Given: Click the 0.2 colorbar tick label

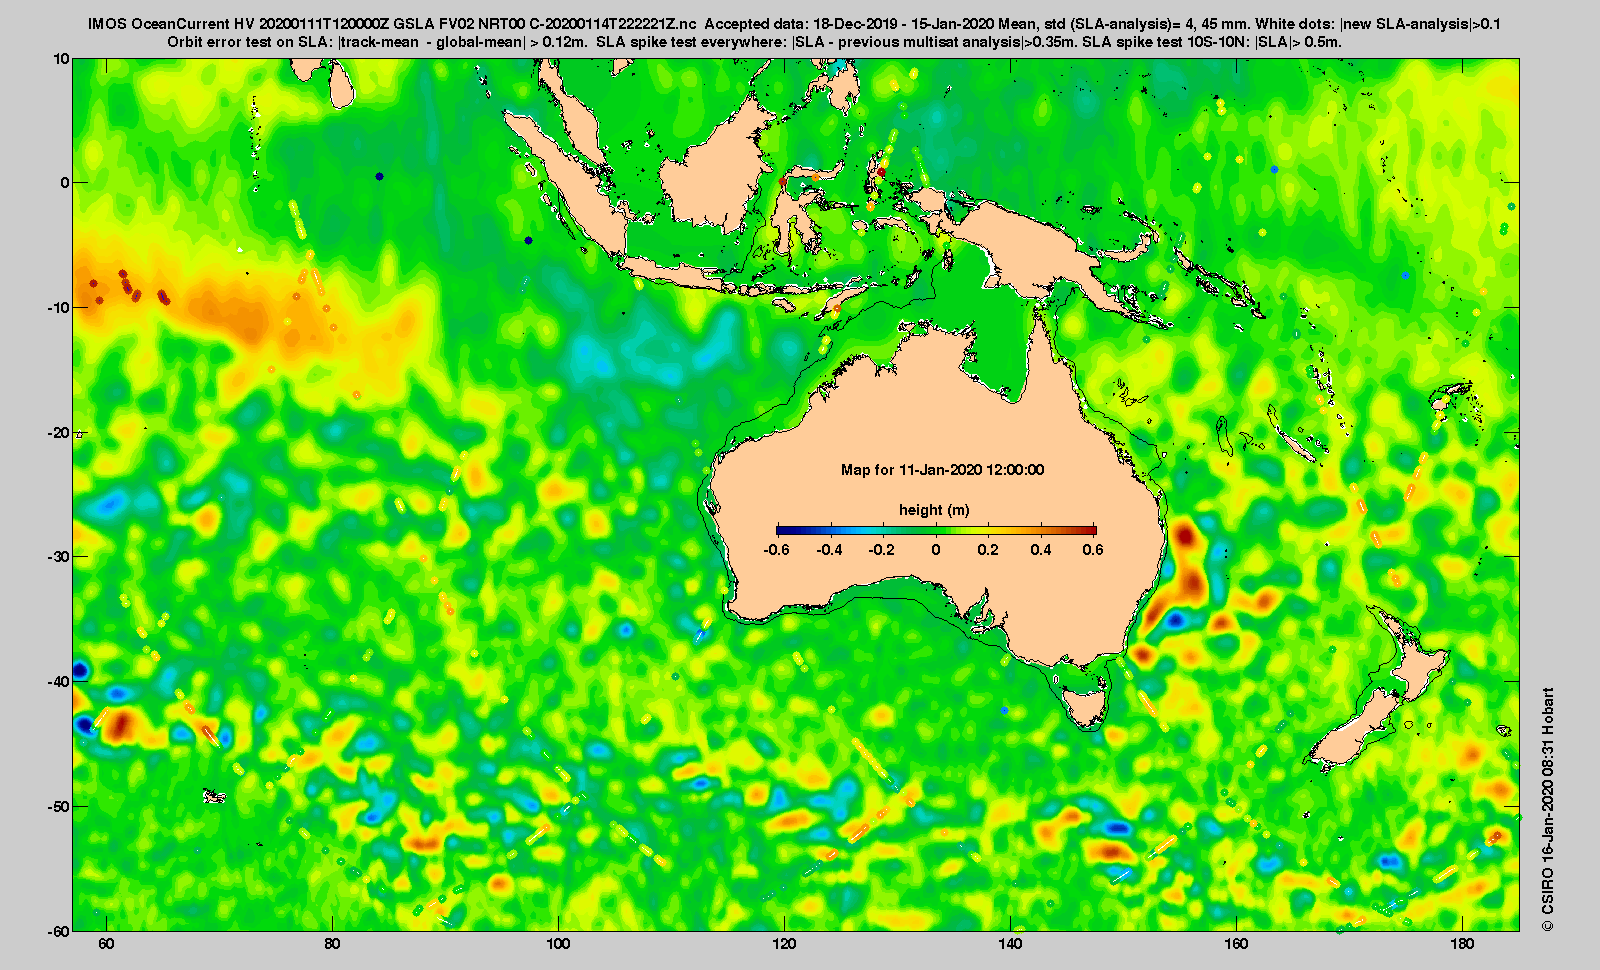Looking at the screenshot, I should tap(988, 550).
